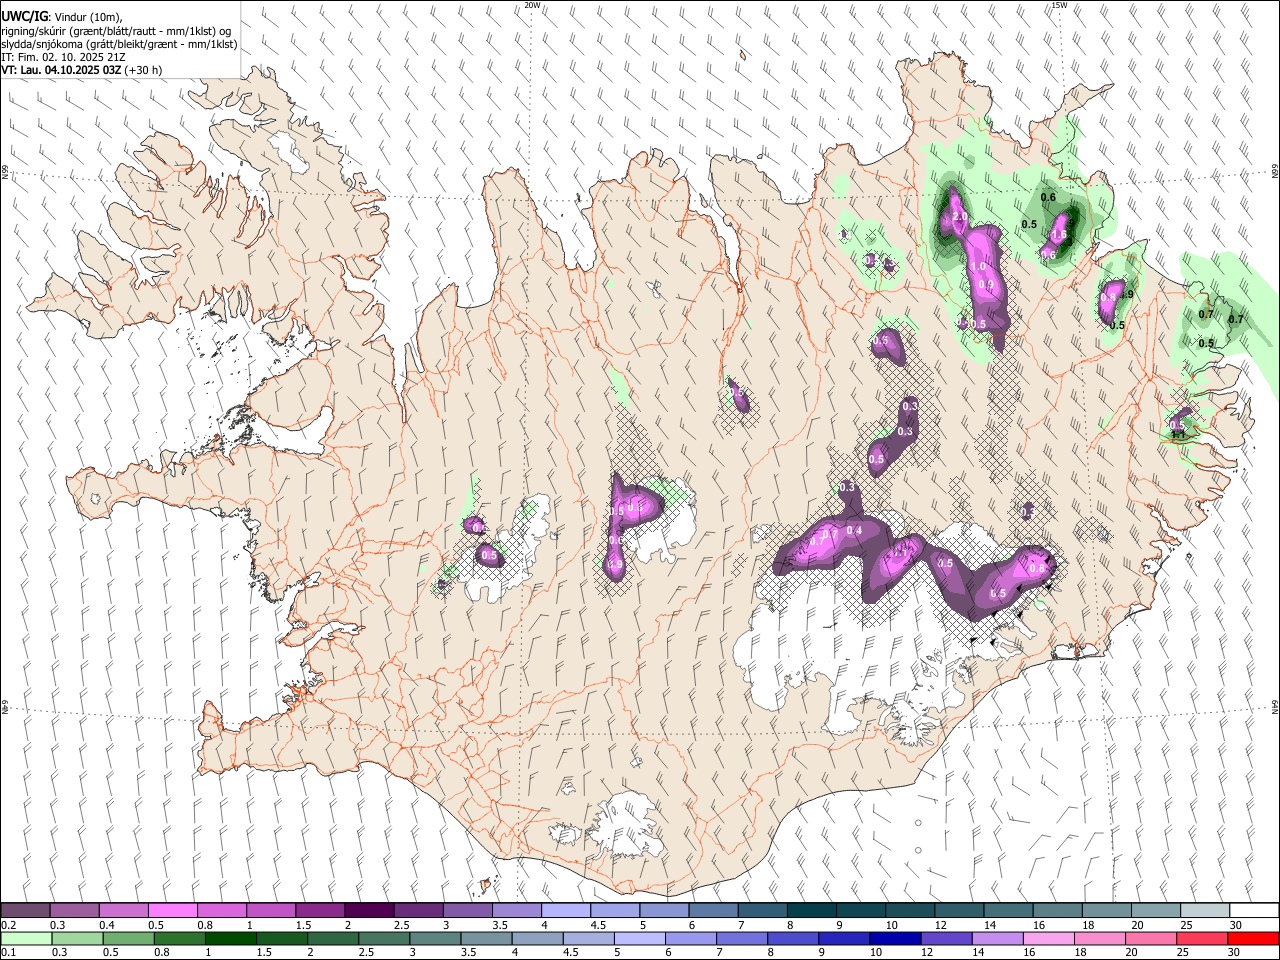Pick the light pink lower-scale swatch labeled 16
This screenshot has height=960, width=1280.
pyautogui.click(x=1049, y=938)
